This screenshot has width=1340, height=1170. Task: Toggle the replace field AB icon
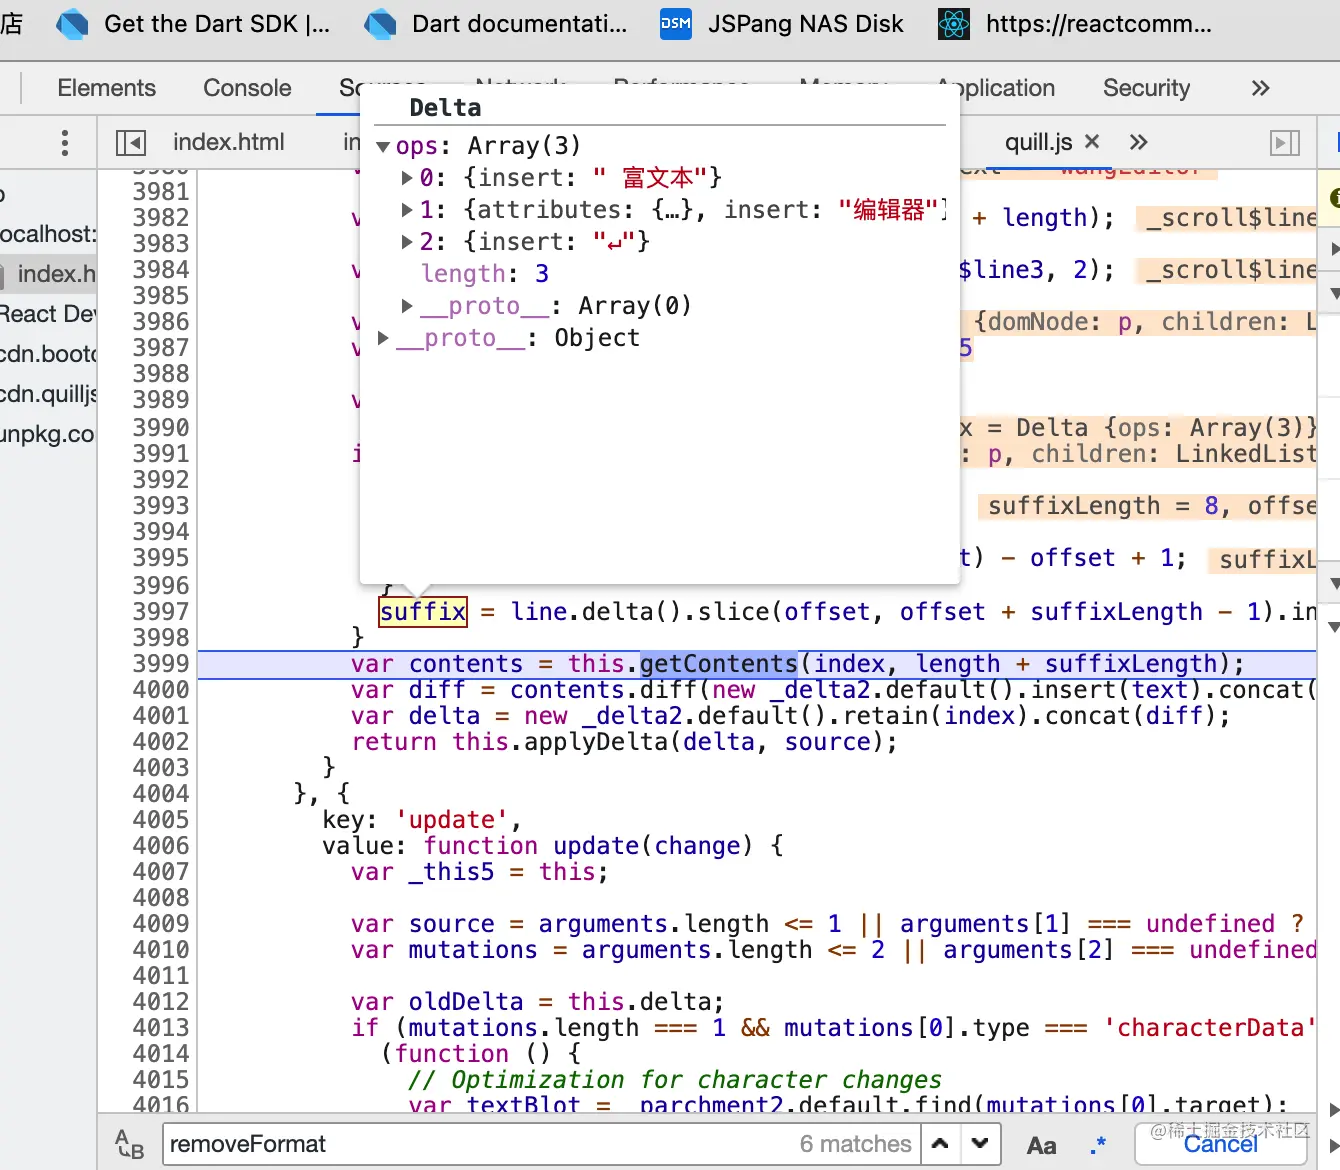click(129, 1144)
